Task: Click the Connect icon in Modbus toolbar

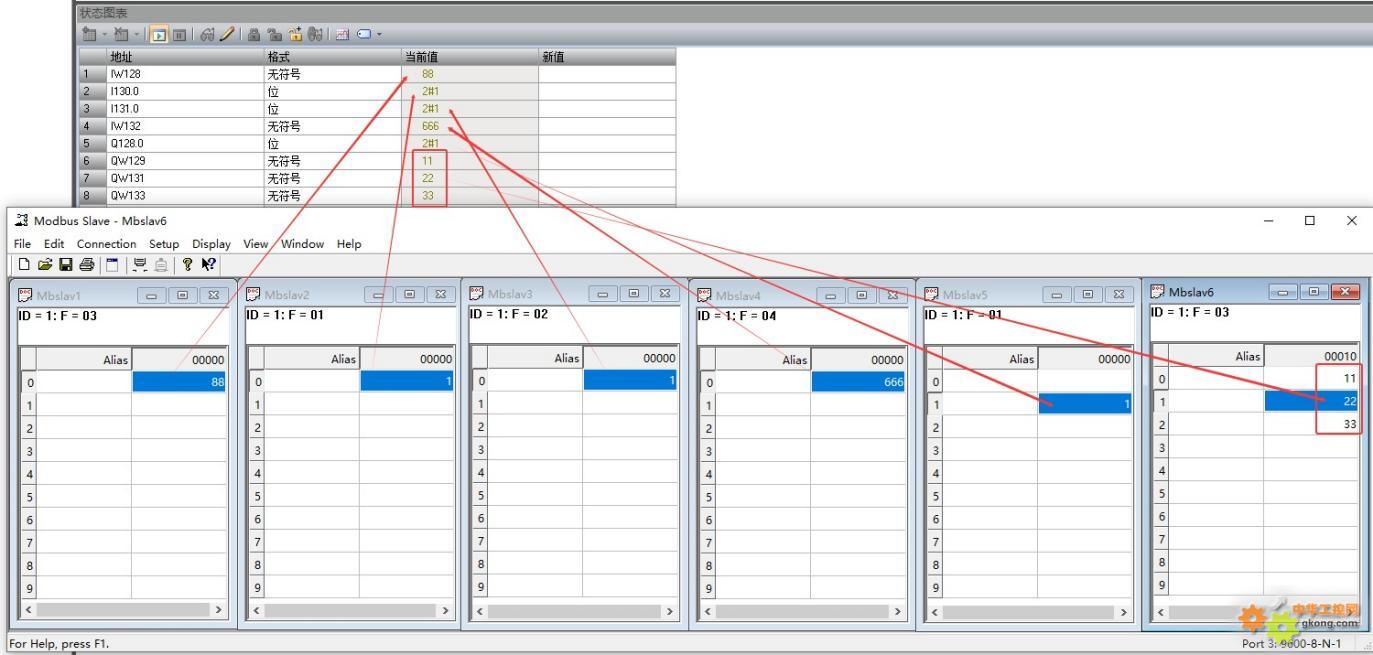Action: [139, 264]
